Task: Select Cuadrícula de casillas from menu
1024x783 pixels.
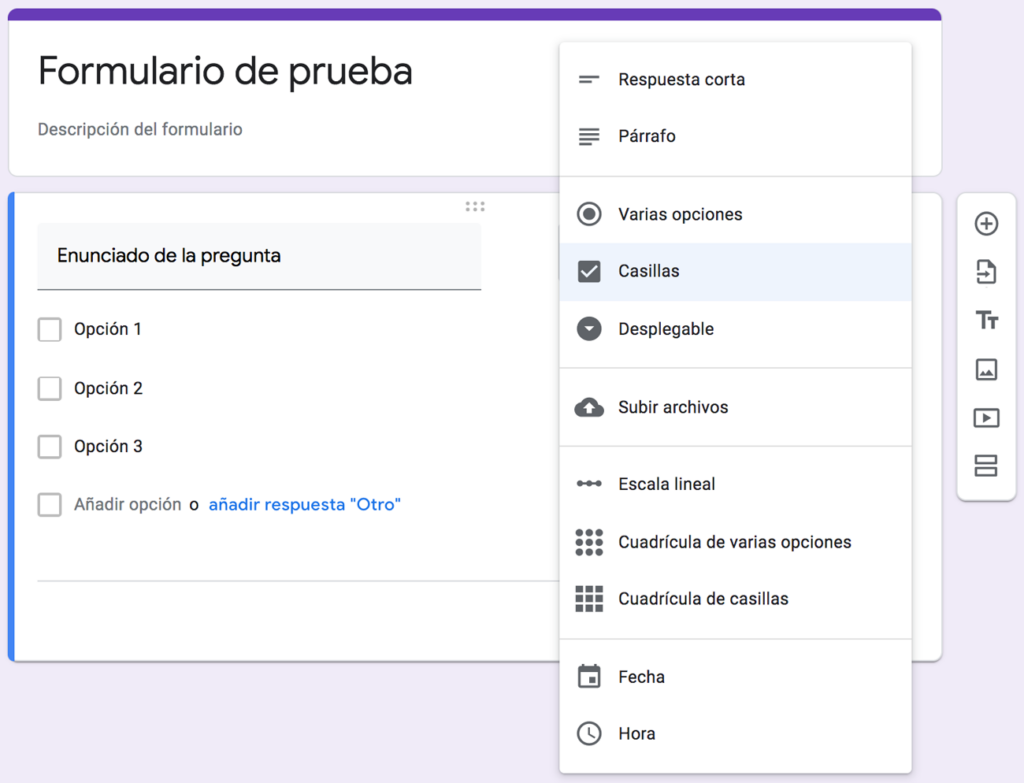Action: tap(703, 599)
